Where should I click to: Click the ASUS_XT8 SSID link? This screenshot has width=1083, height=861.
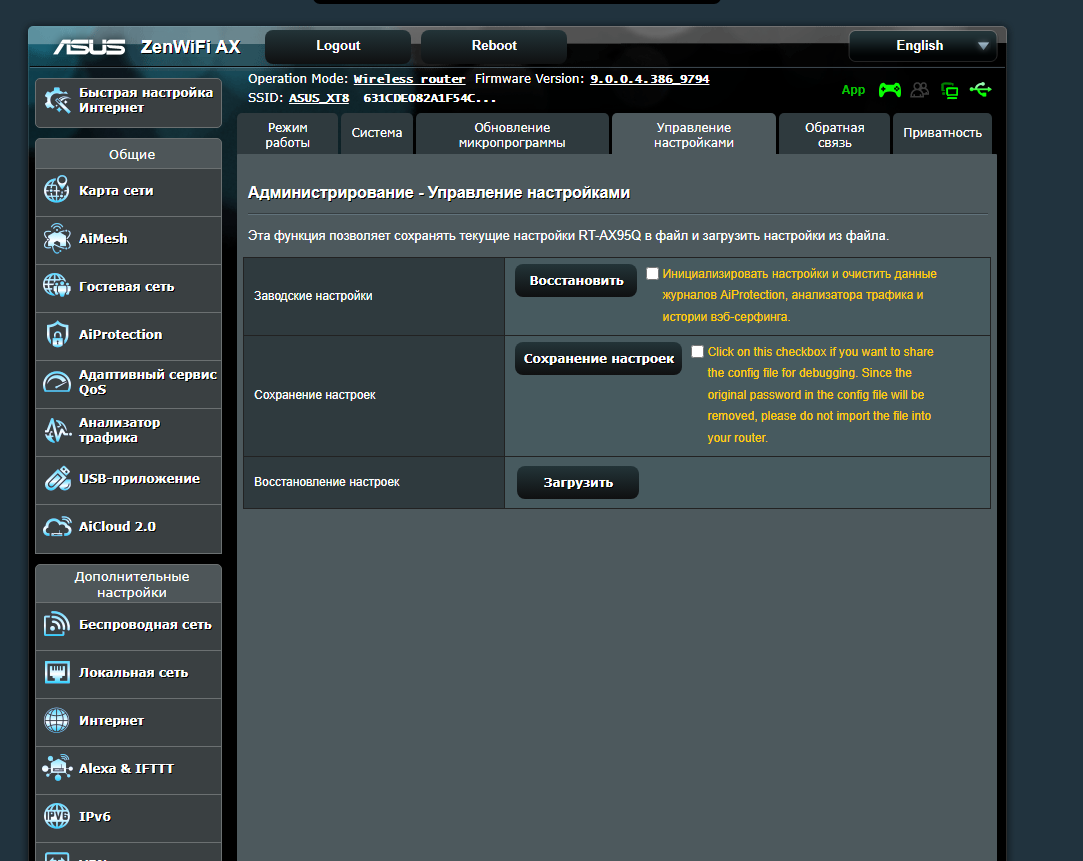(x=318, y=98)
